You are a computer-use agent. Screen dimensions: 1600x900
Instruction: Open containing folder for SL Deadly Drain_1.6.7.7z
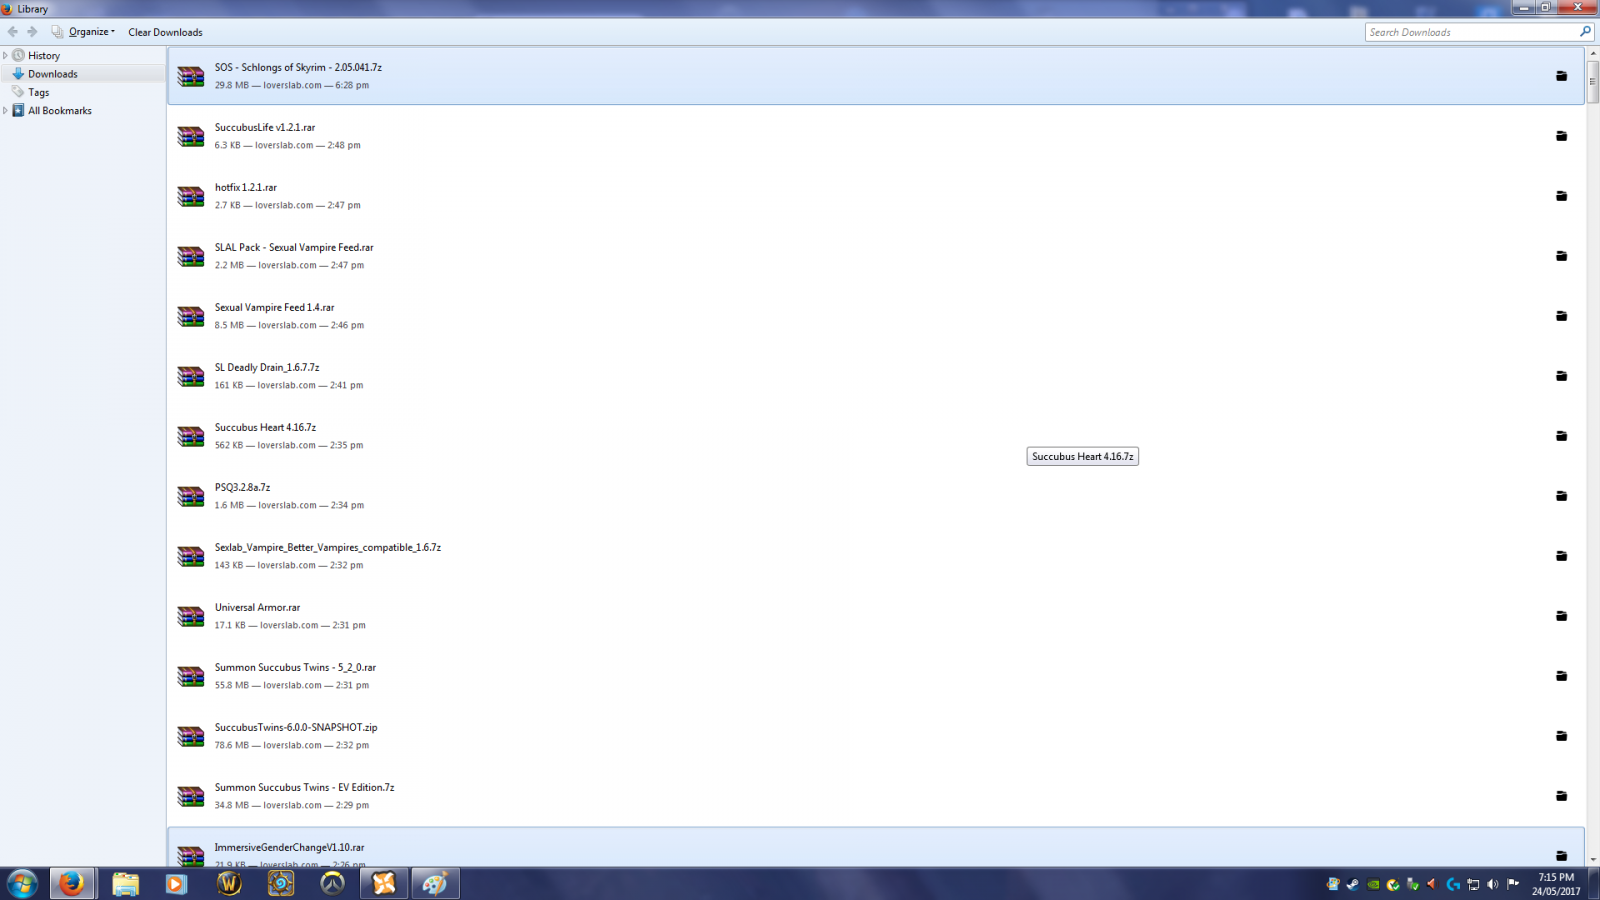(1561, 376)
